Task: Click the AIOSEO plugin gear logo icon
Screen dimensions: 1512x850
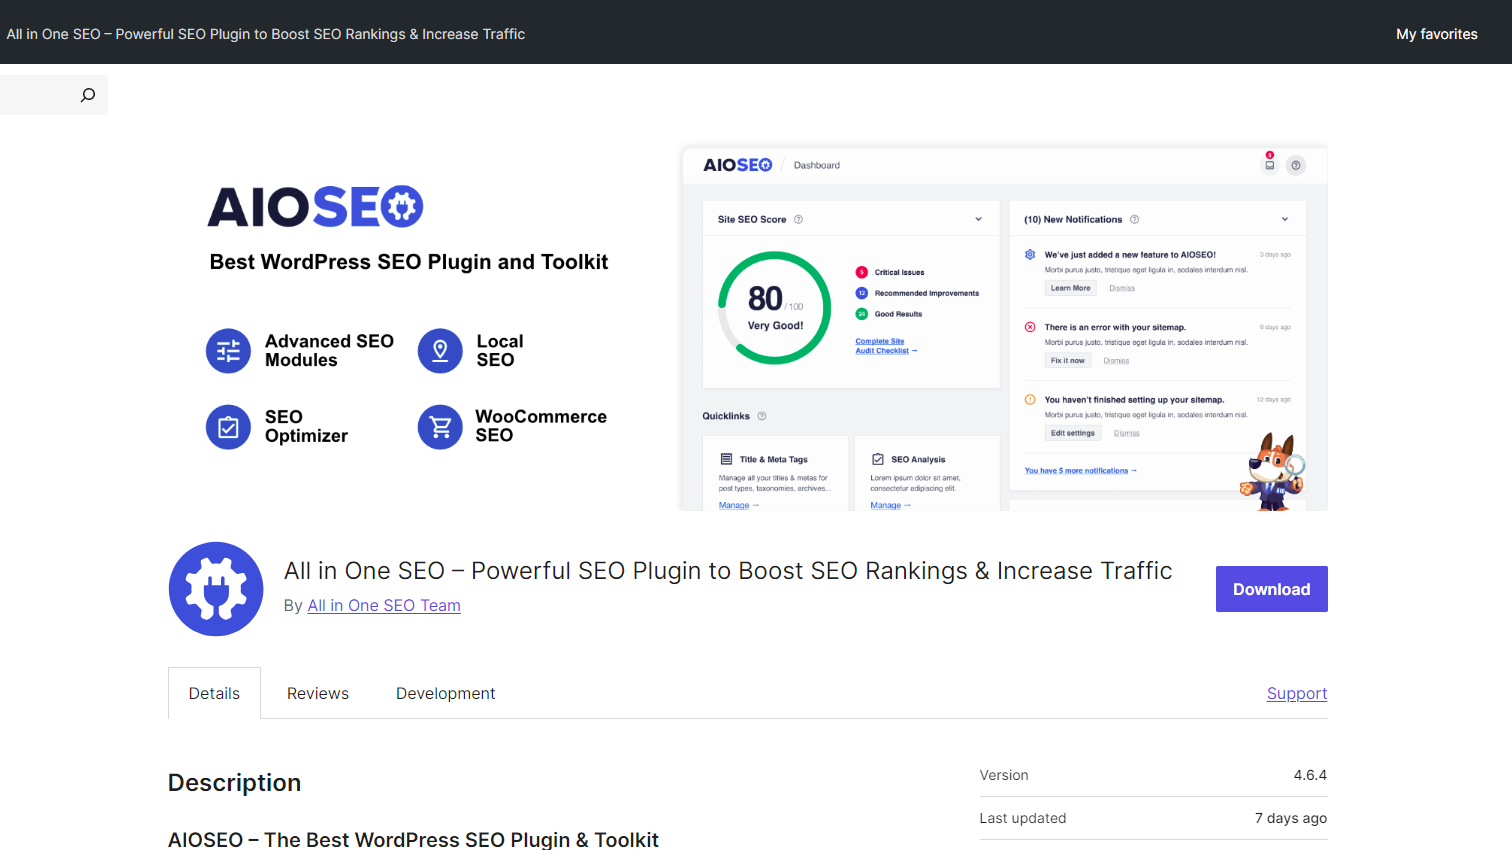Action: [216, 589]
